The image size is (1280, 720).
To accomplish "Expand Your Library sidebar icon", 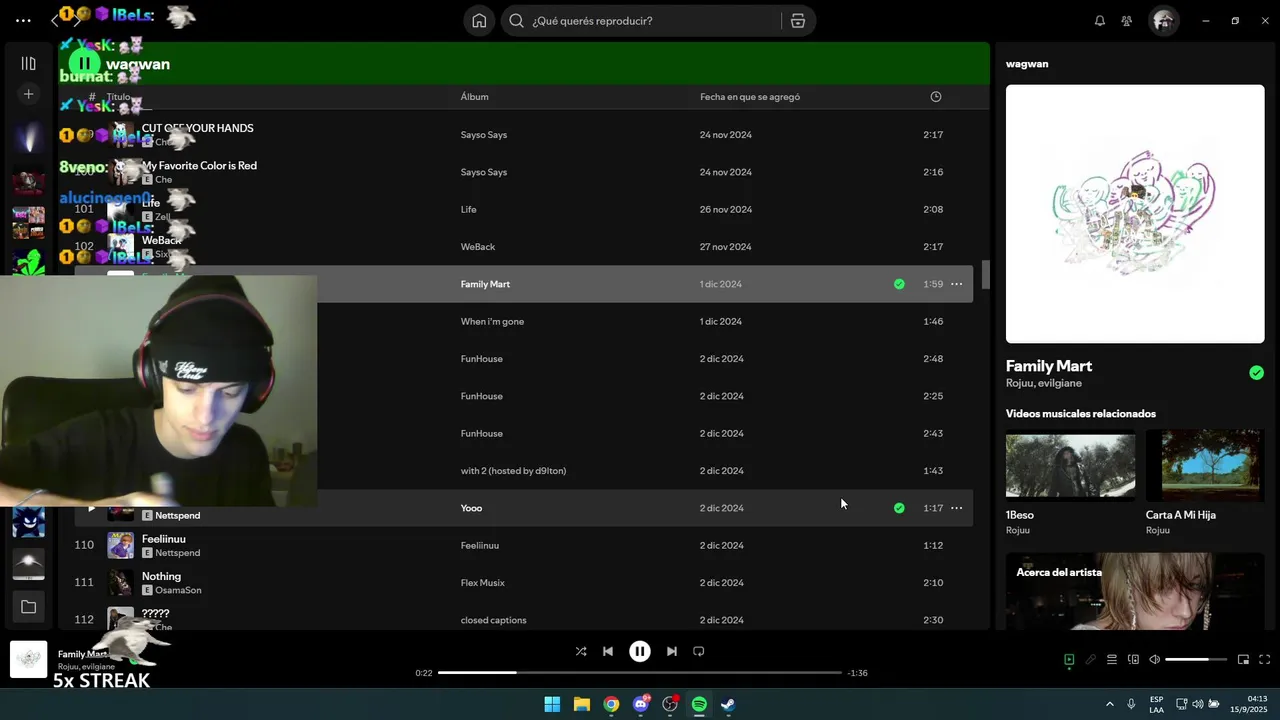I will click(x=28, y=64).
